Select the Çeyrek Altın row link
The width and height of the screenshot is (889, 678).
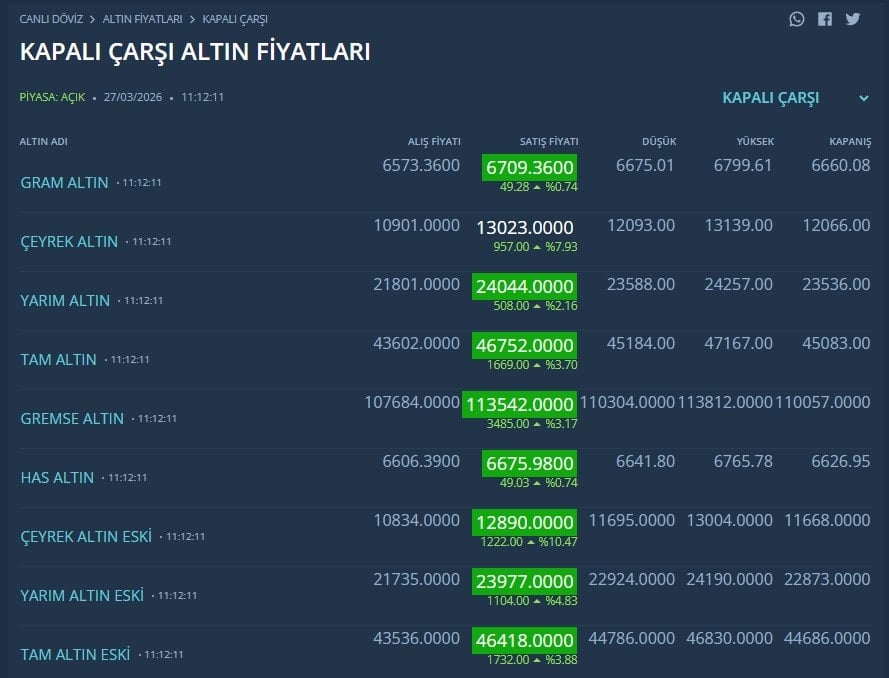pyautogui.click(x=69, y=242)
